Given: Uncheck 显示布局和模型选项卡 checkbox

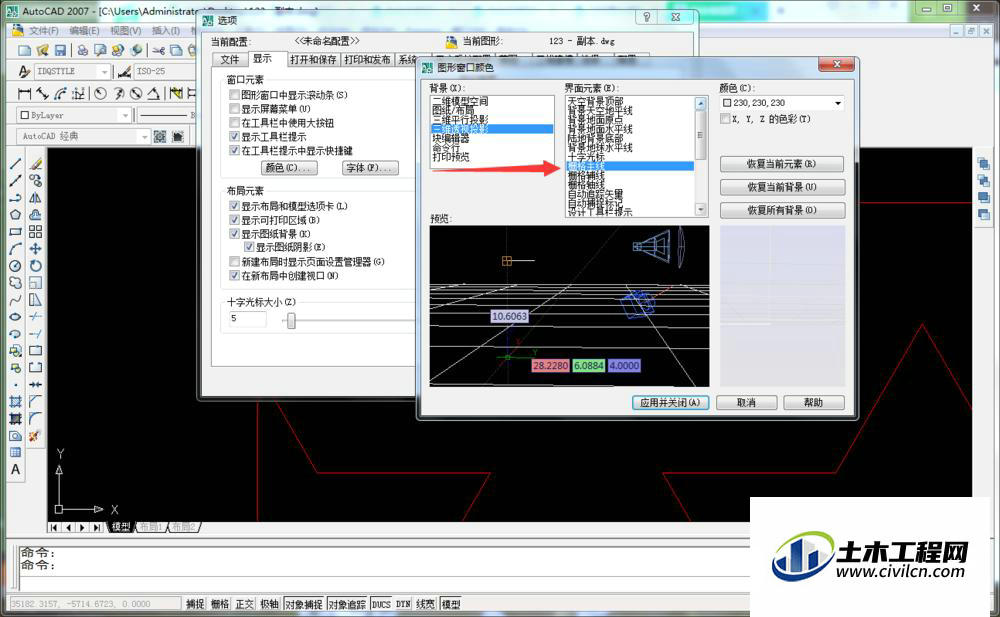Looking at the screenshot, I should point(235,206).
